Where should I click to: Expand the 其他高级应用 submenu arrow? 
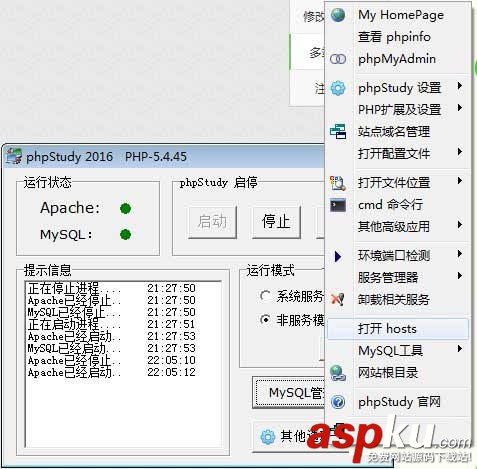(460, 225)
